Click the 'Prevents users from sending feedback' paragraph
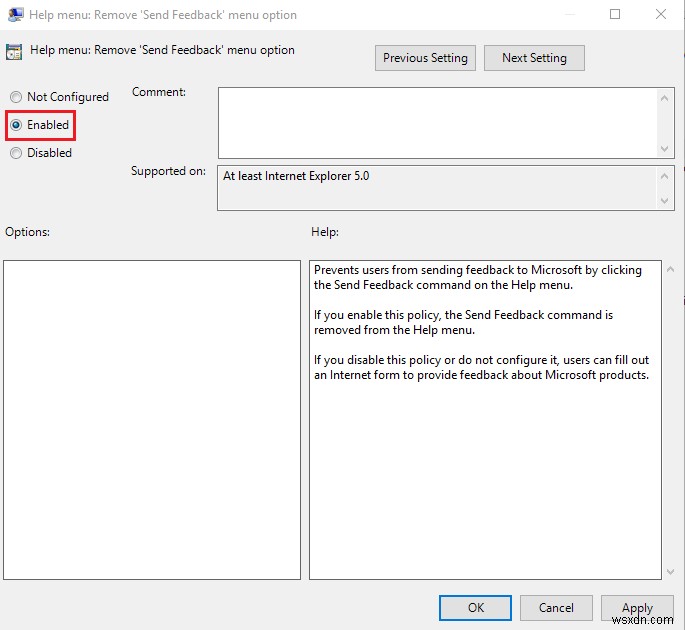 coord(477,277)
